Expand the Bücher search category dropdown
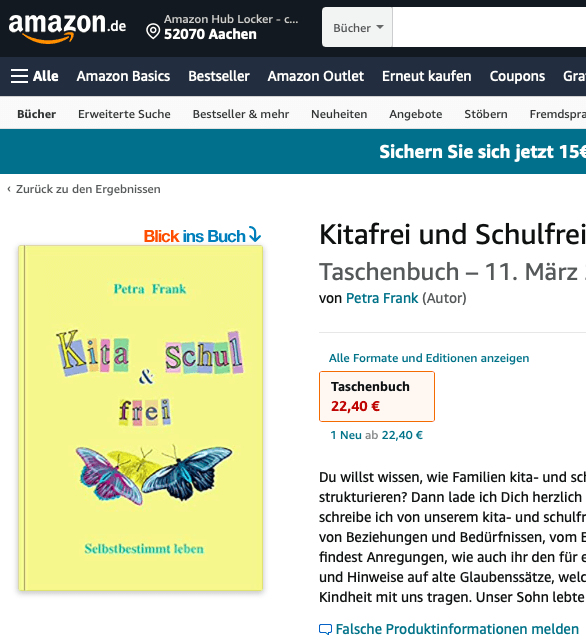Screen dimensions: 586x637 pyautogui.click(x=358, y=27)
